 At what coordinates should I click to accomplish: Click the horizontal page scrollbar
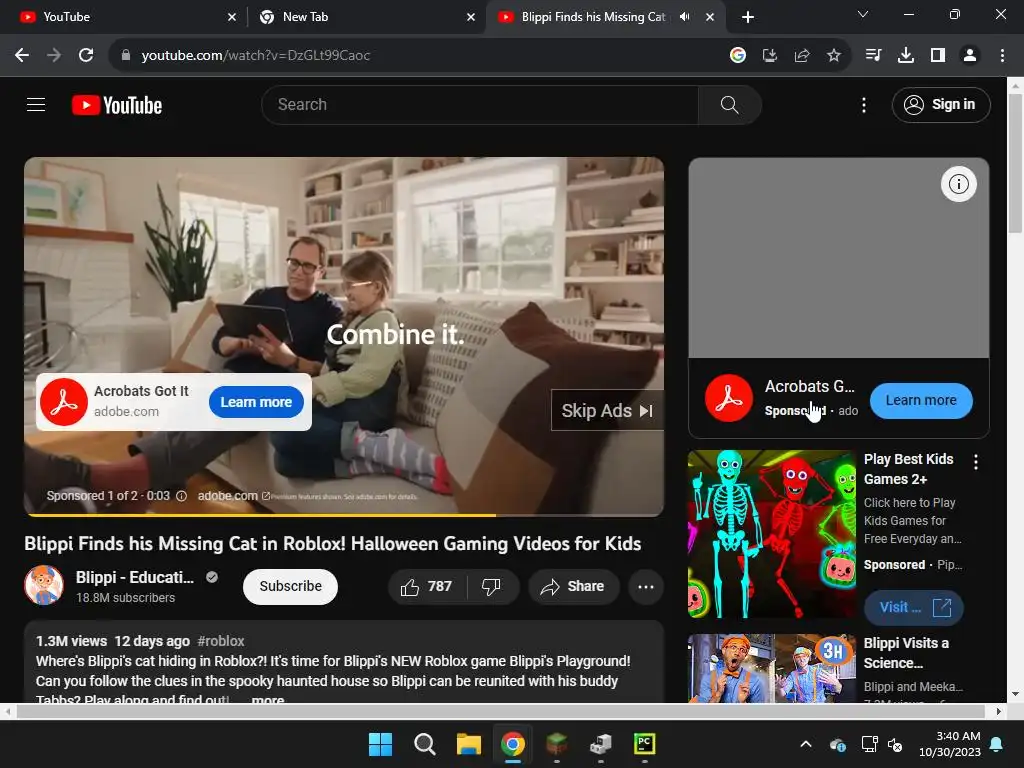[500, 711]
